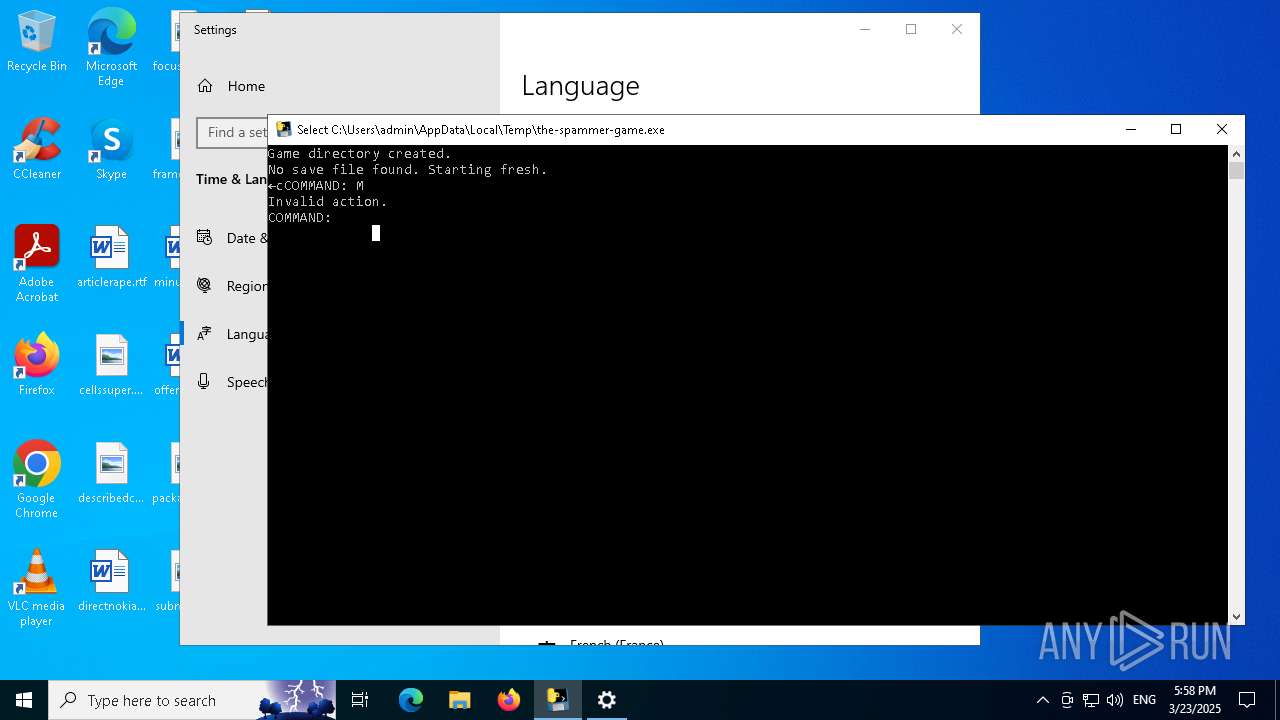Show hidden system tray icons
The width and height of the screenshot is (1280, 720).
(1043, 700)
